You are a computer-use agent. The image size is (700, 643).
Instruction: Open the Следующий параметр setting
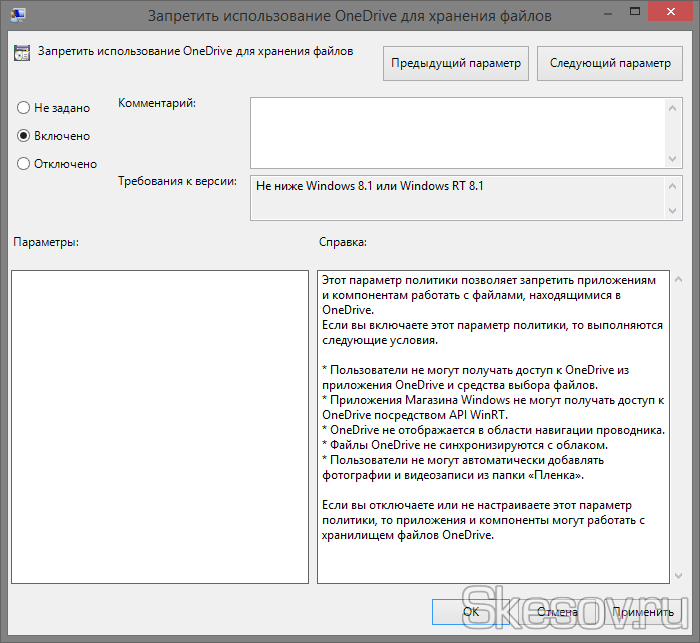(x=610, y=63)
